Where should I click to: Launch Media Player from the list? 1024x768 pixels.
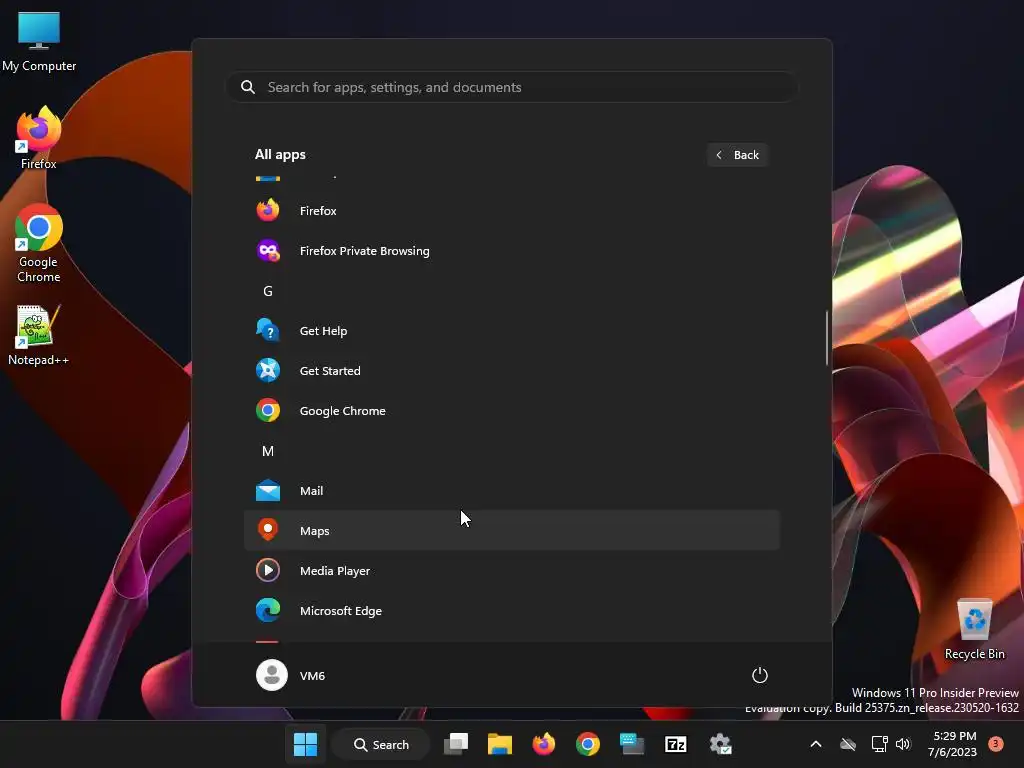(x=511, y=571)
